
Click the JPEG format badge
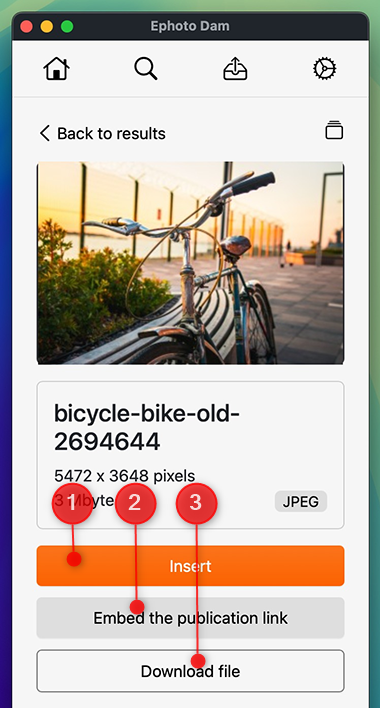pos(301,502)
